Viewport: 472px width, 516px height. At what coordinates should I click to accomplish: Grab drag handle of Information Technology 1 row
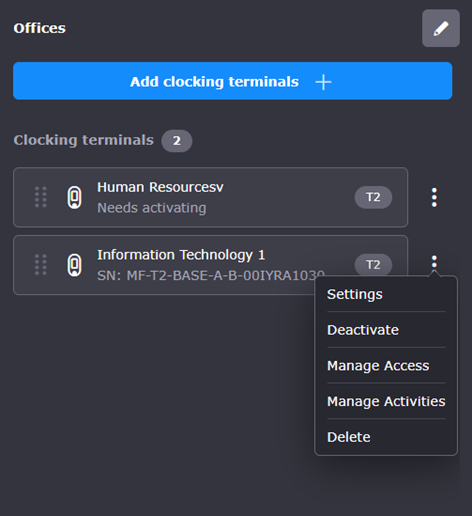pyautogui.click(x=41, y=265)
